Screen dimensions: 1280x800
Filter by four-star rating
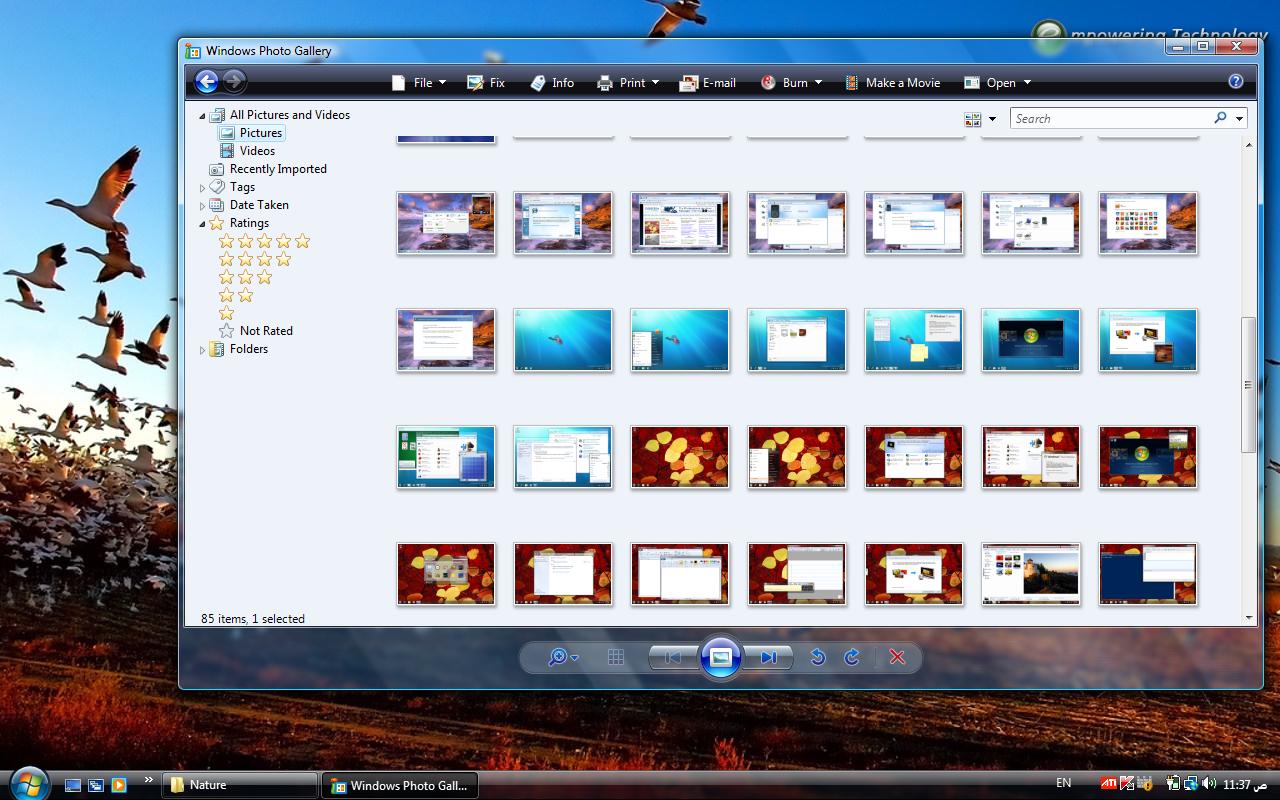click(255, 259)
